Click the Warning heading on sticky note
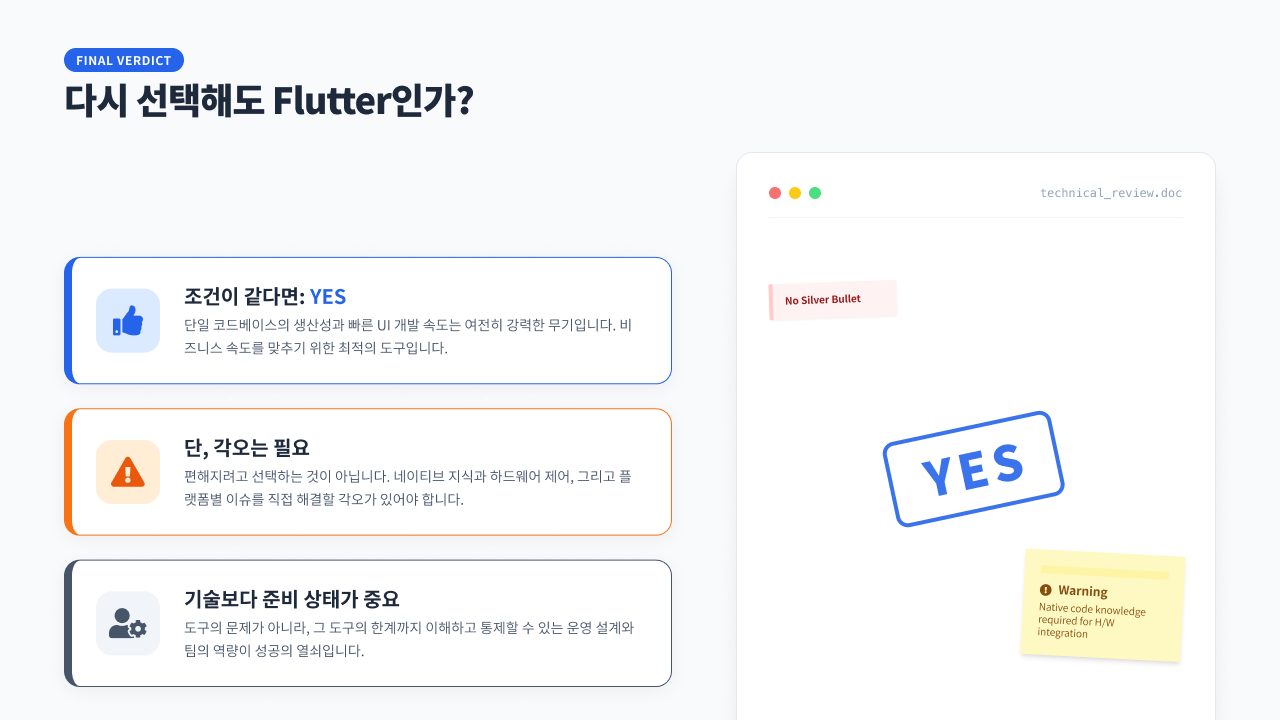This screenshot has width=1280, height=720. click(1083, 591)
